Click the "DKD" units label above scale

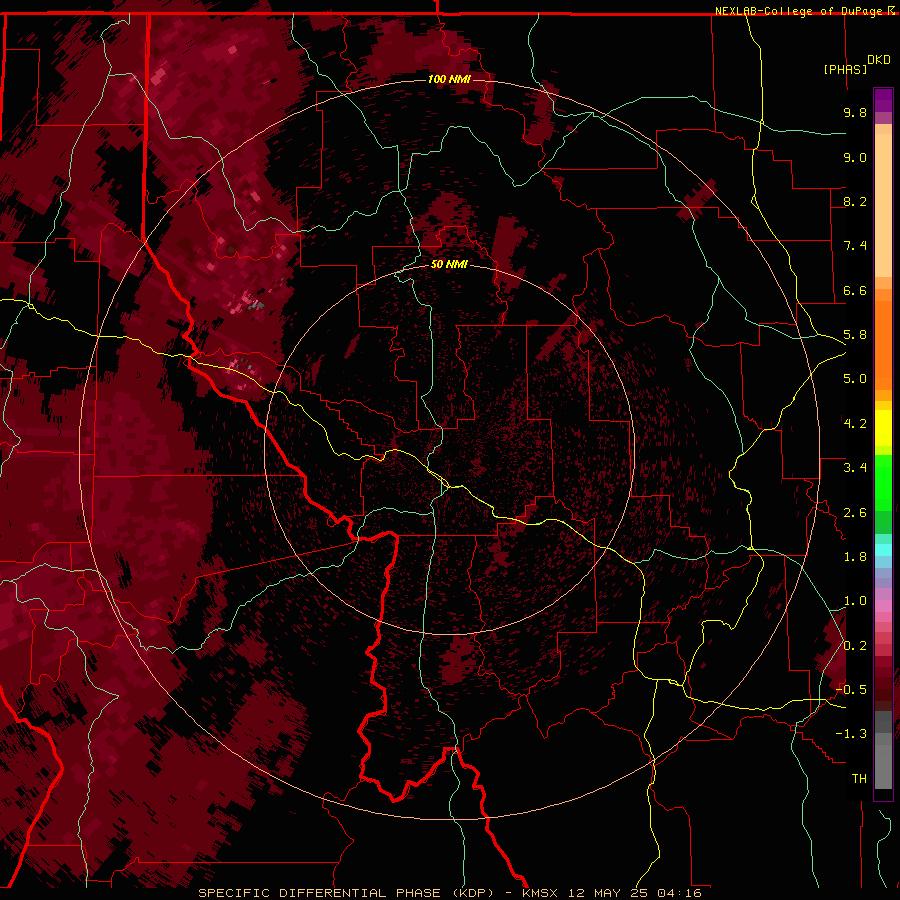[x=878, y=60]
